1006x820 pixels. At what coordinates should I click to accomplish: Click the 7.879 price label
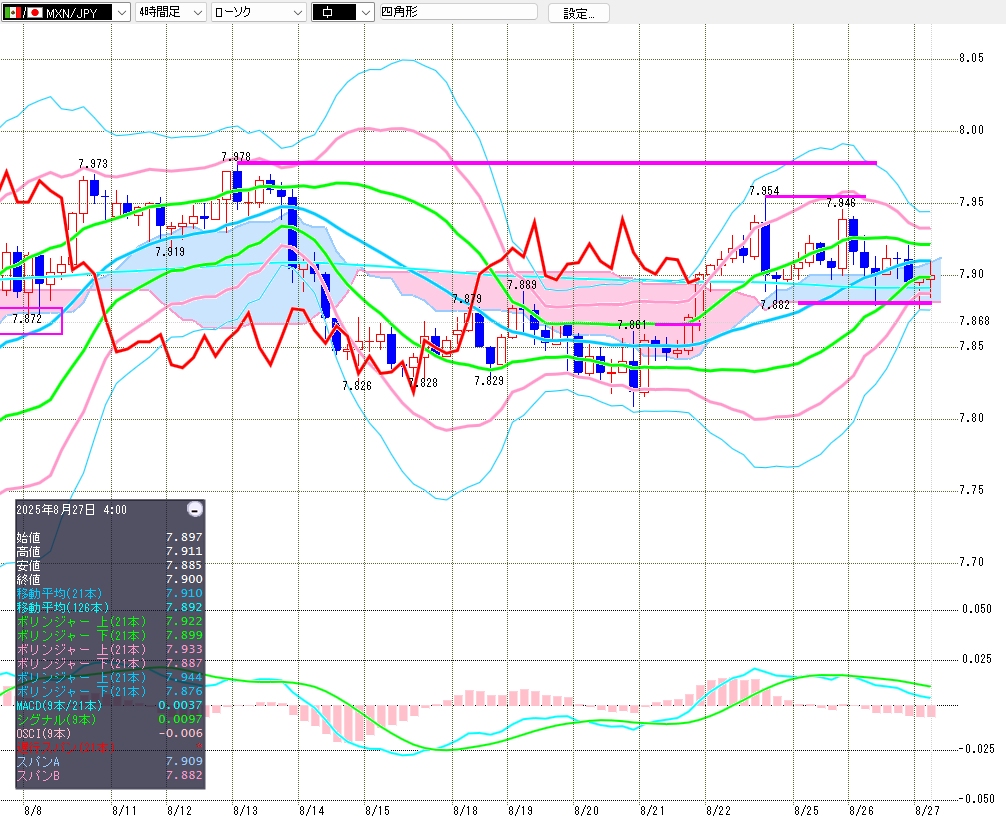[x=467, y=299]
